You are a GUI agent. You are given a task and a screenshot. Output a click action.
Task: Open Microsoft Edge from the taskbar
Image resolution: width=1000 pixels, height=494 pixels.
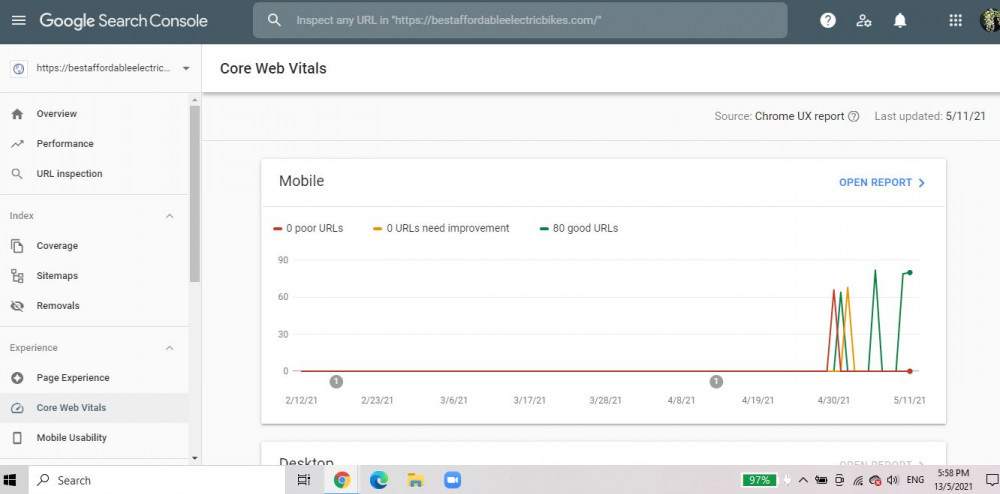(x=379, y=480)
